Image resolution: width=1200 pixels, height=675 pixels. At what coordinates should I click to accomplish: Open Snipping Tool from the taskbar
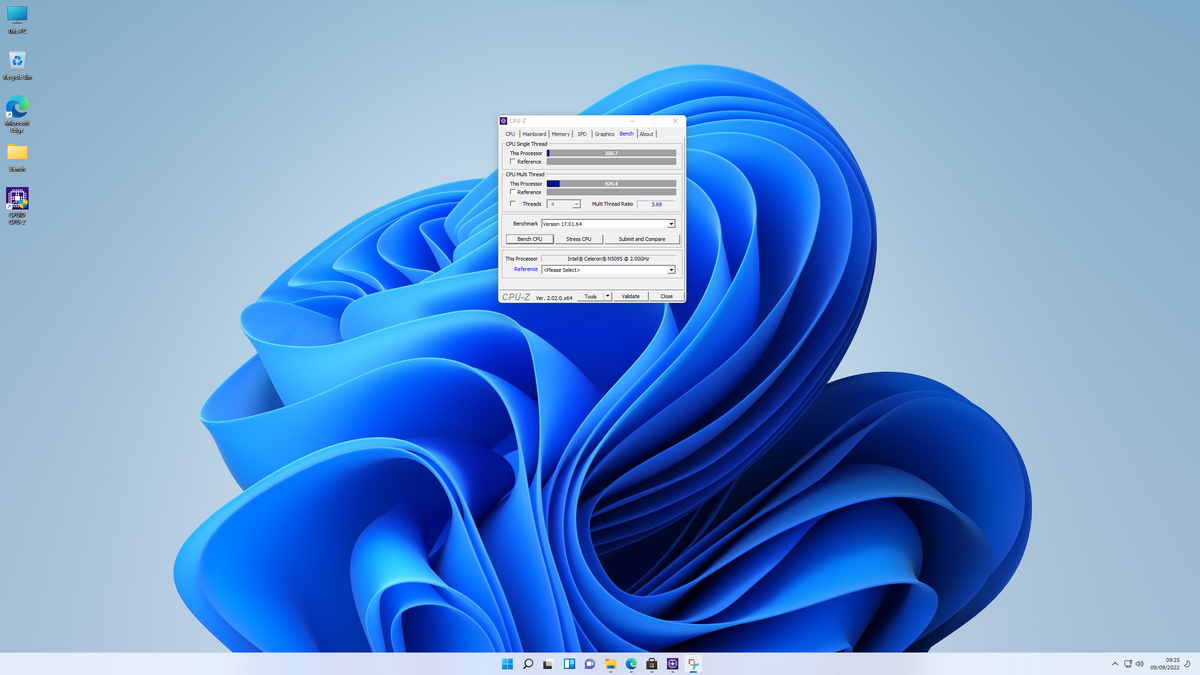click(693, 664)
